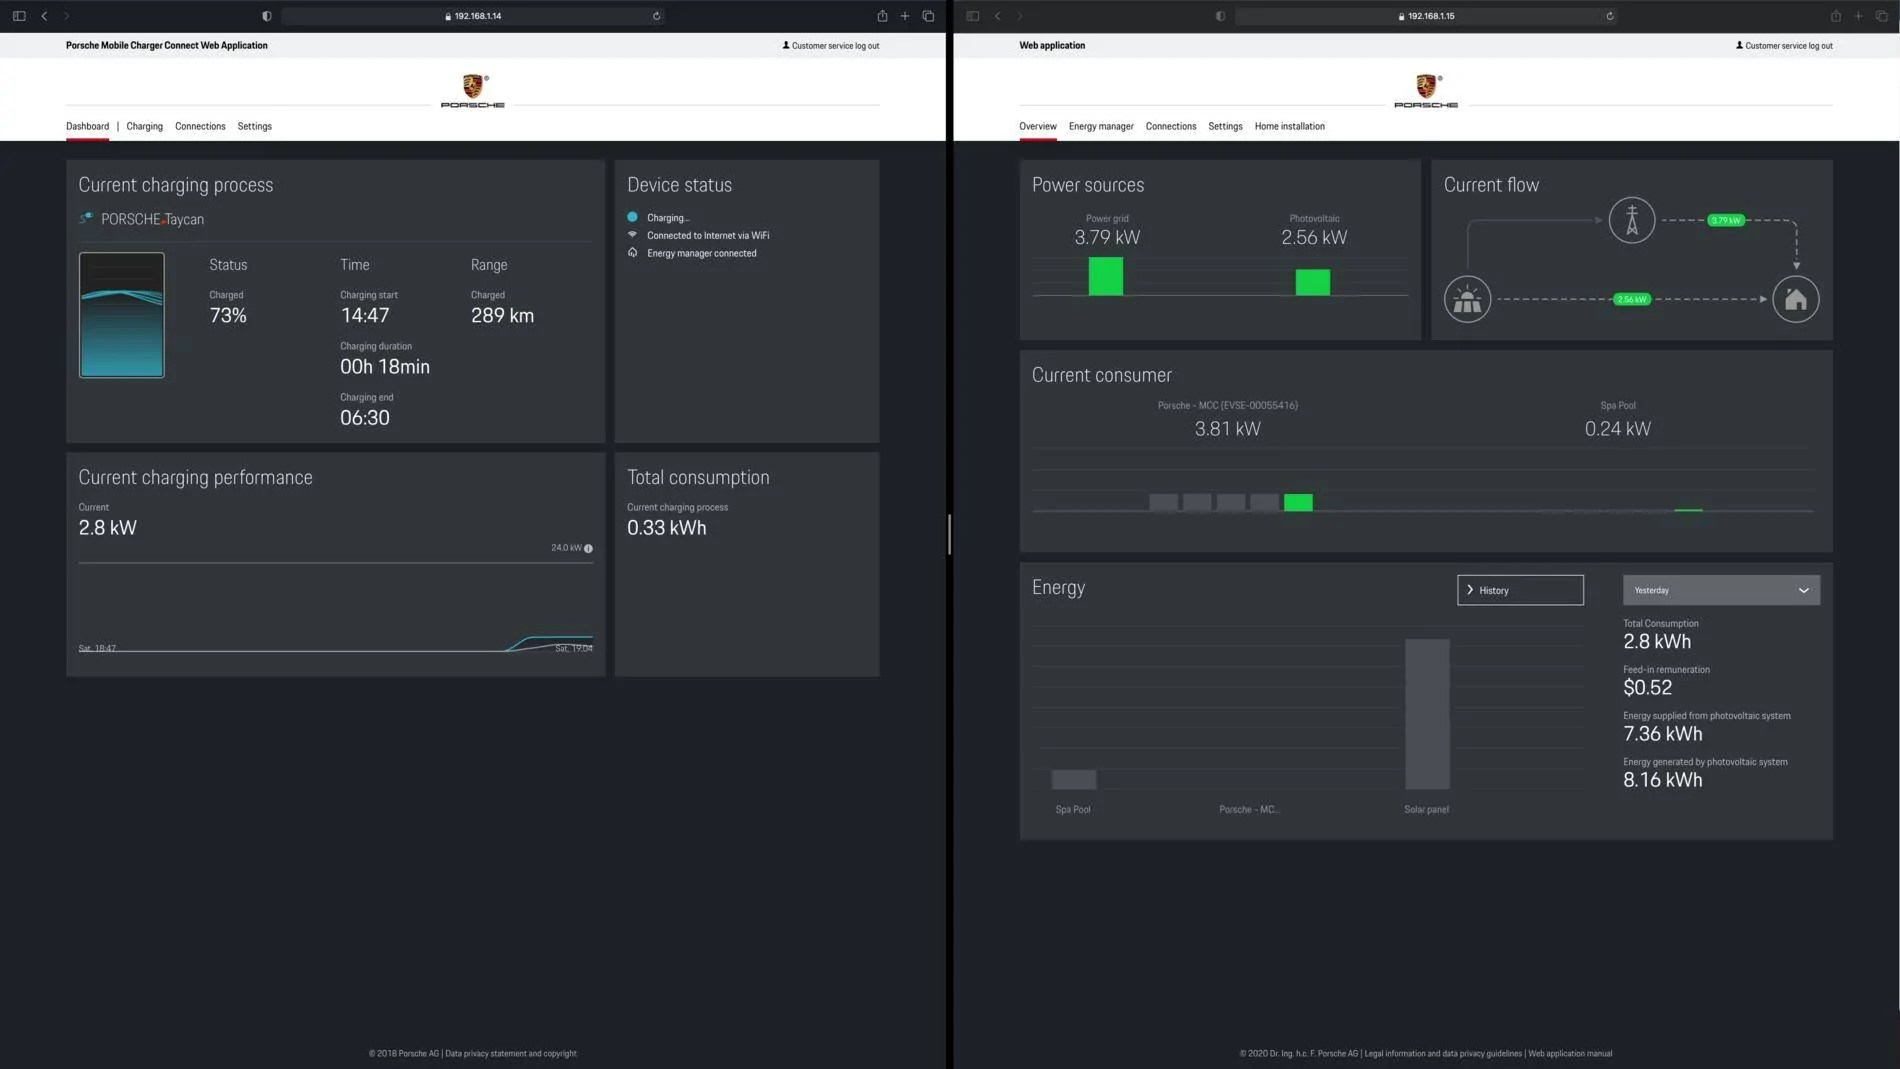Open a new tab with the left plus icon
The width and height of the screenshot is (1900, 1069).
[x=905, y=16]
